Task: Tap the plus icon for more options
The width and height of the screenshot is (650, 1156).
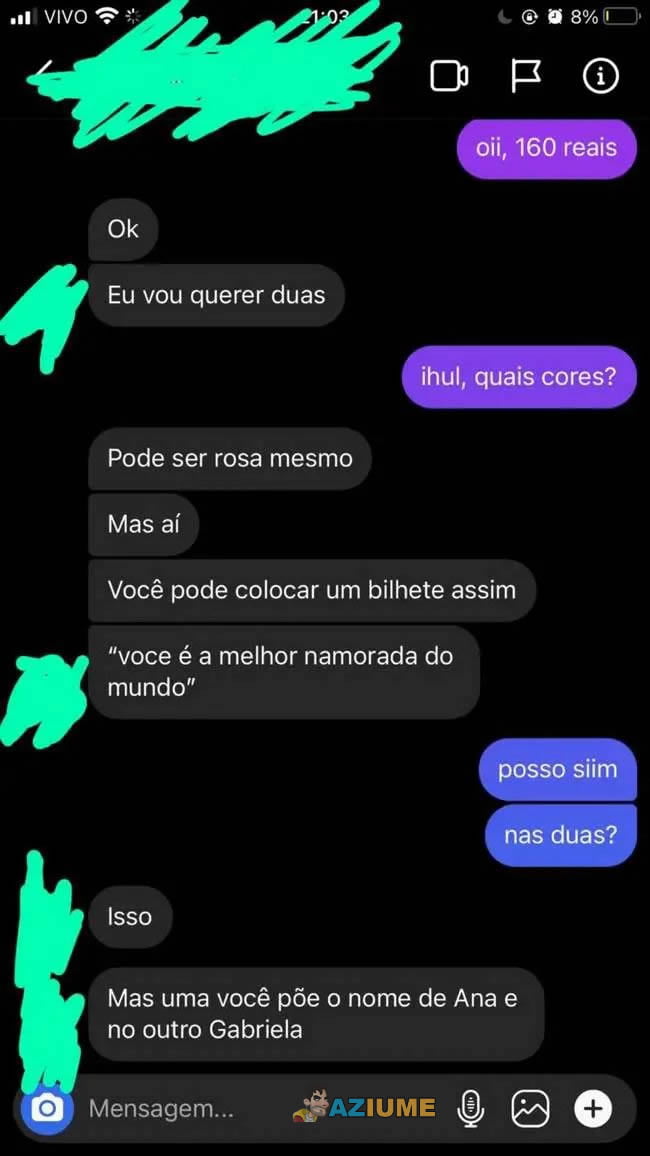Action: point(593,1107)
